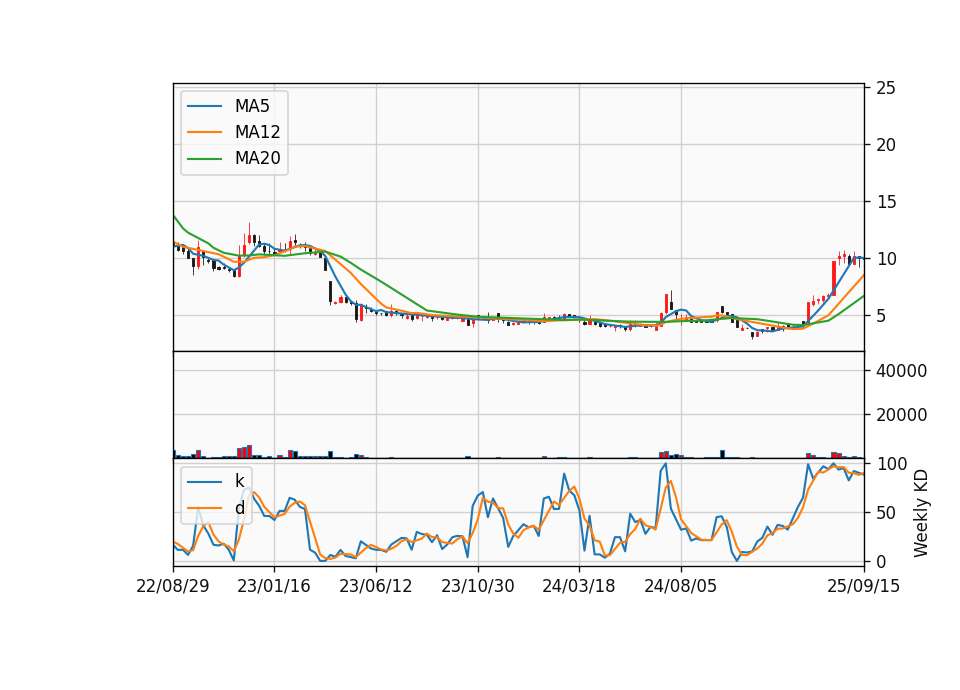Click the k legend label in KD panel
The width and height of the screenshot is (960, 690).
239,481
